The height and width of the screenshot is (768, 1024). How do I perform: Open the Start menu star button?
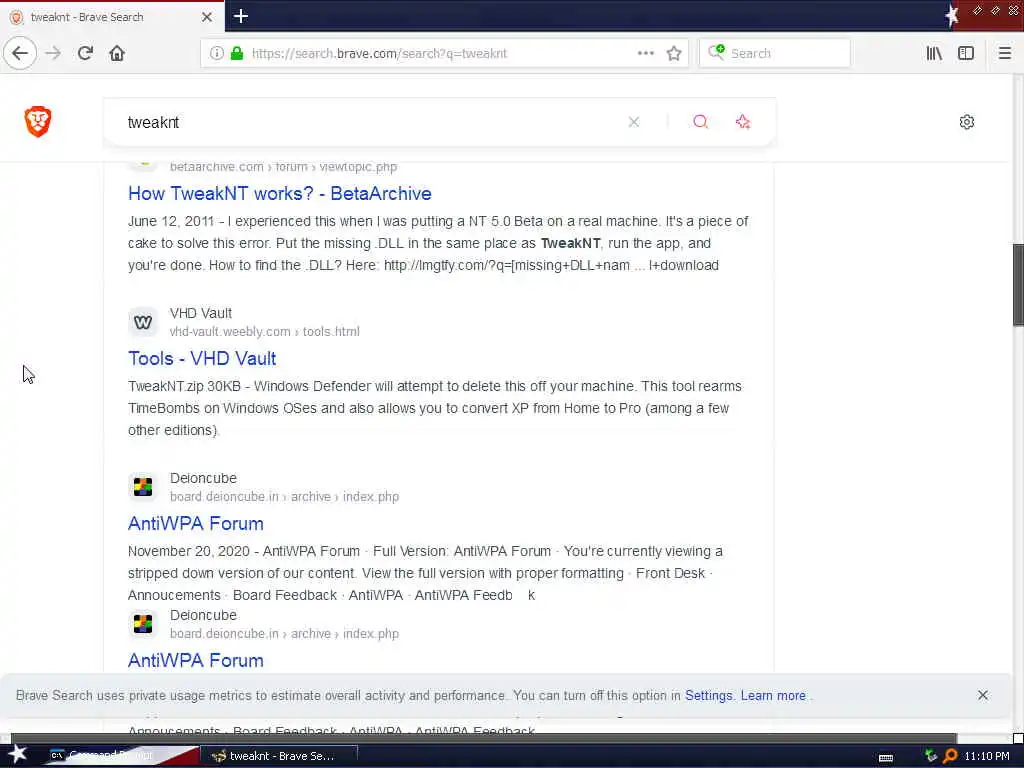click(18, 755)
